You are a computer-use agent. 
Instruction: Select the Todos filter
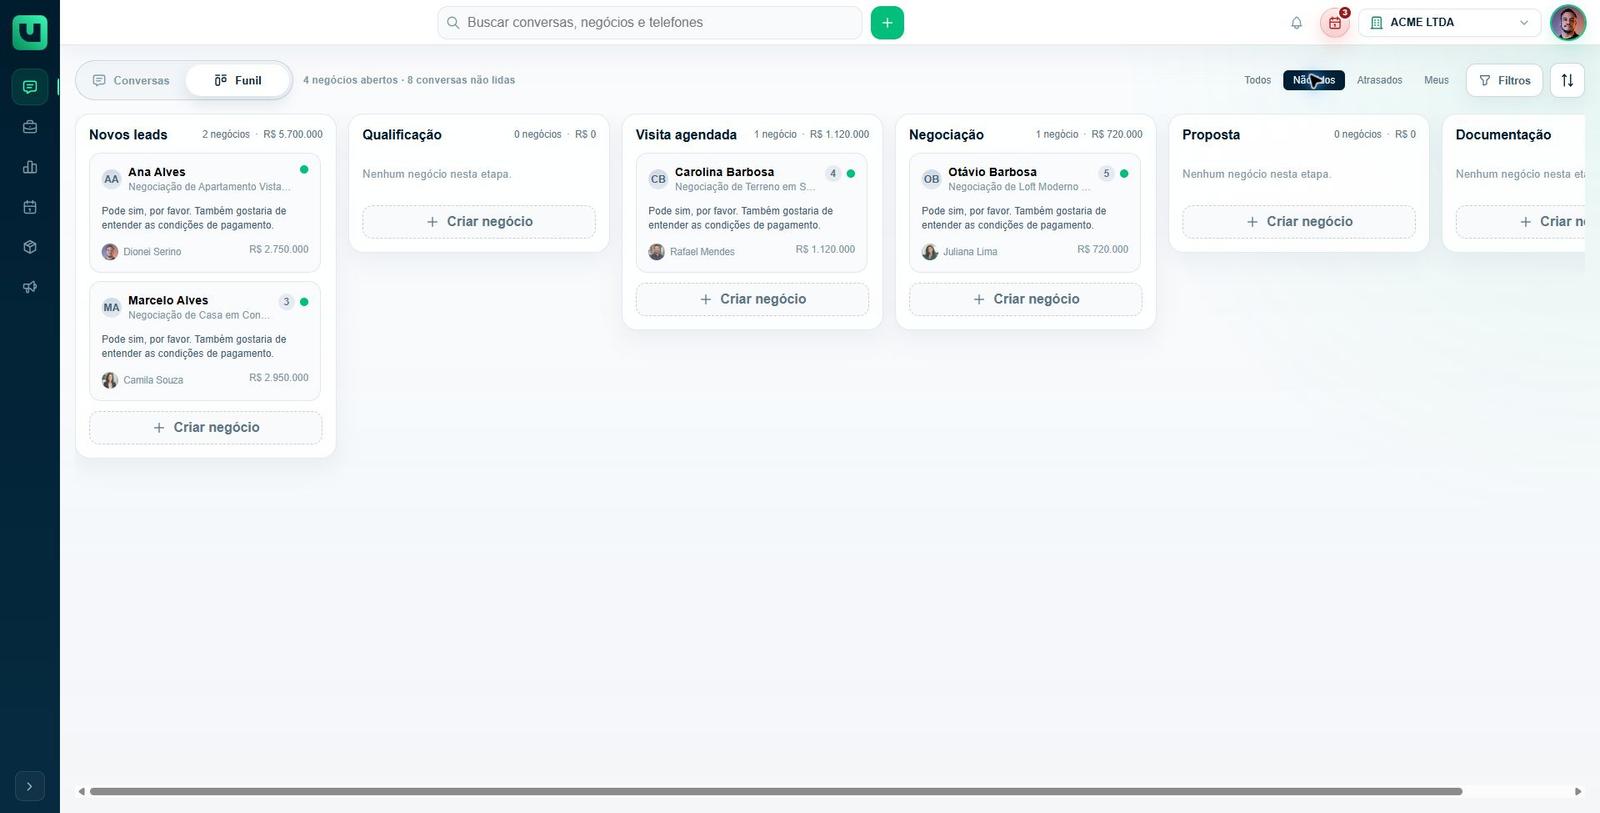click(x=1258, y=80)
